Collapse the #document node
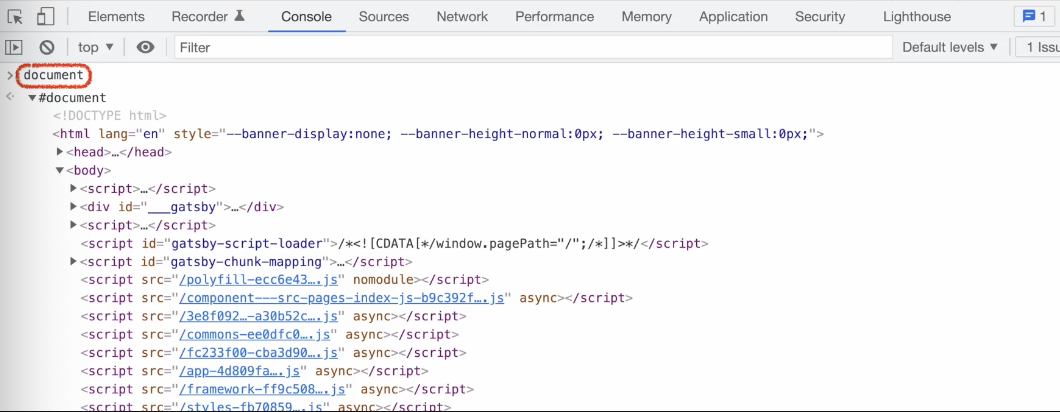Image resolution: width=1060 pixels, height=412 pixels. [32, 98]
